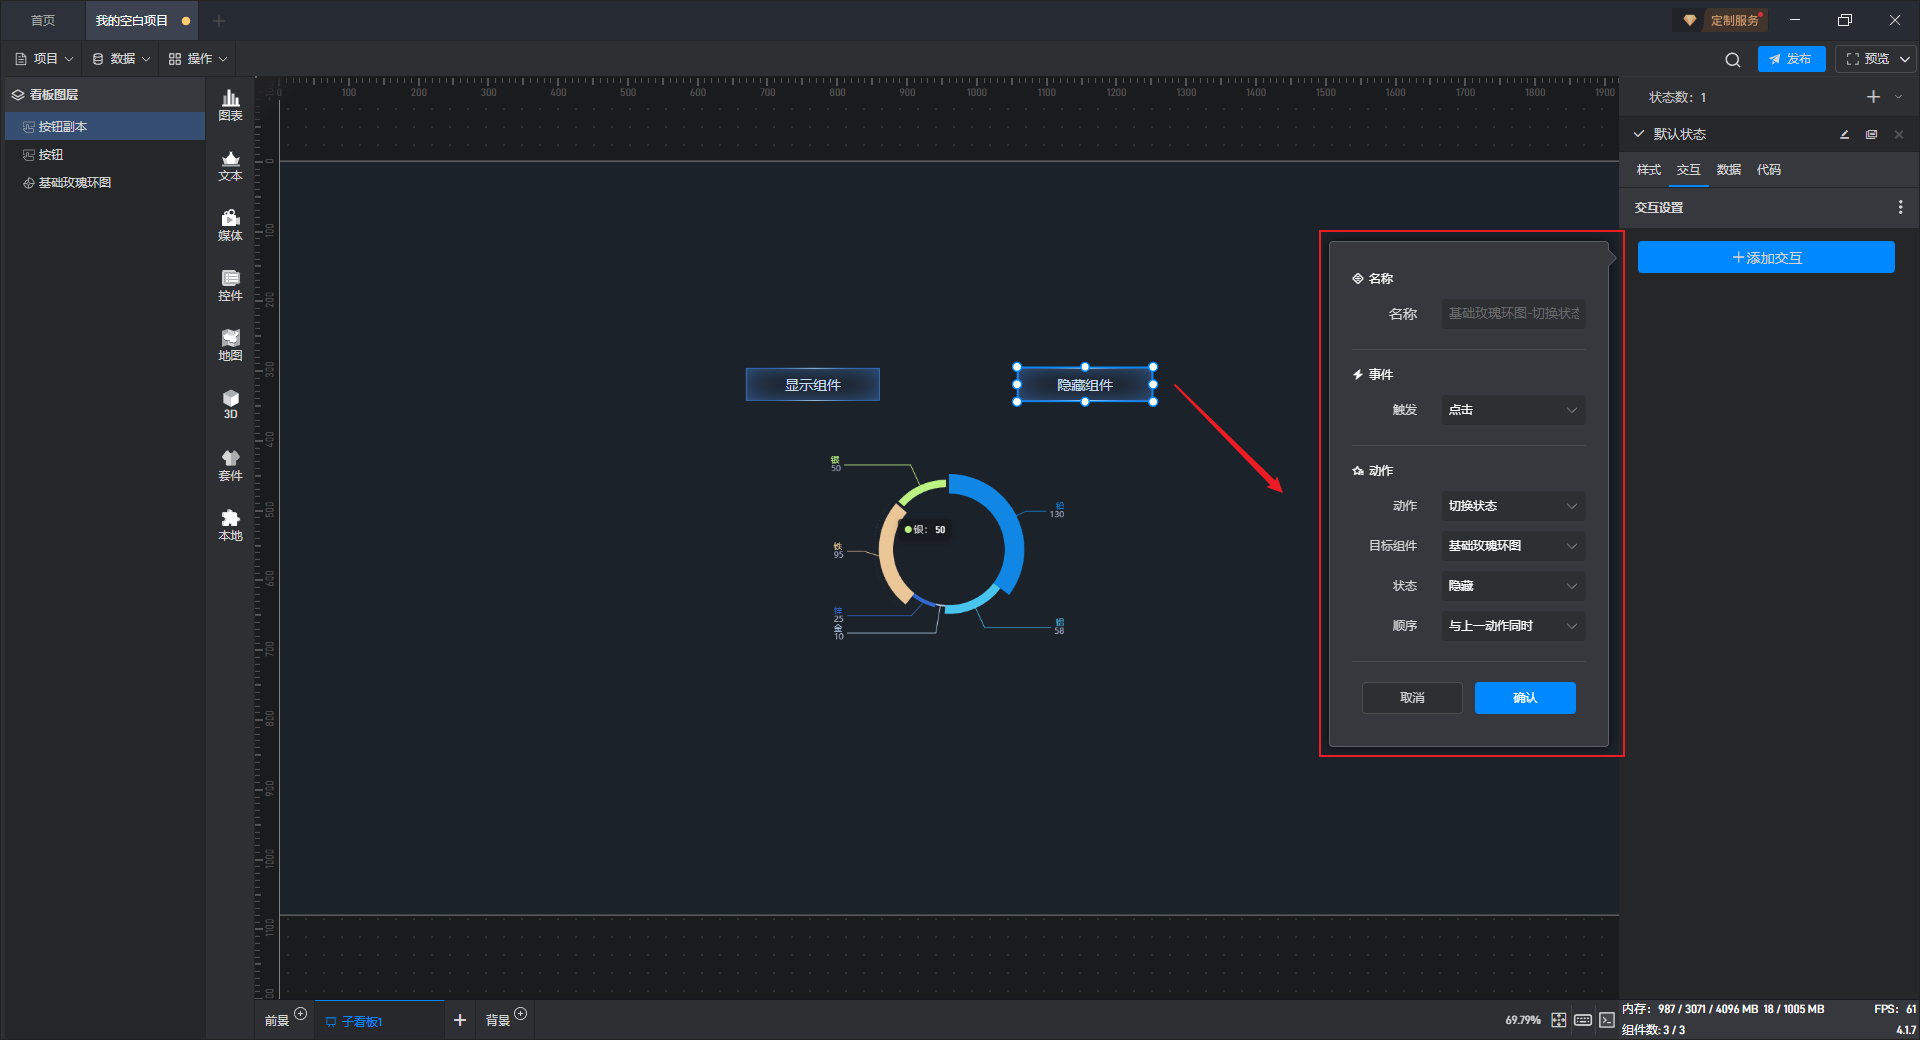This screenshot has width=1920, height=1040.
Task: Open the 图表 chart component icon
Action: pos(230,104)
